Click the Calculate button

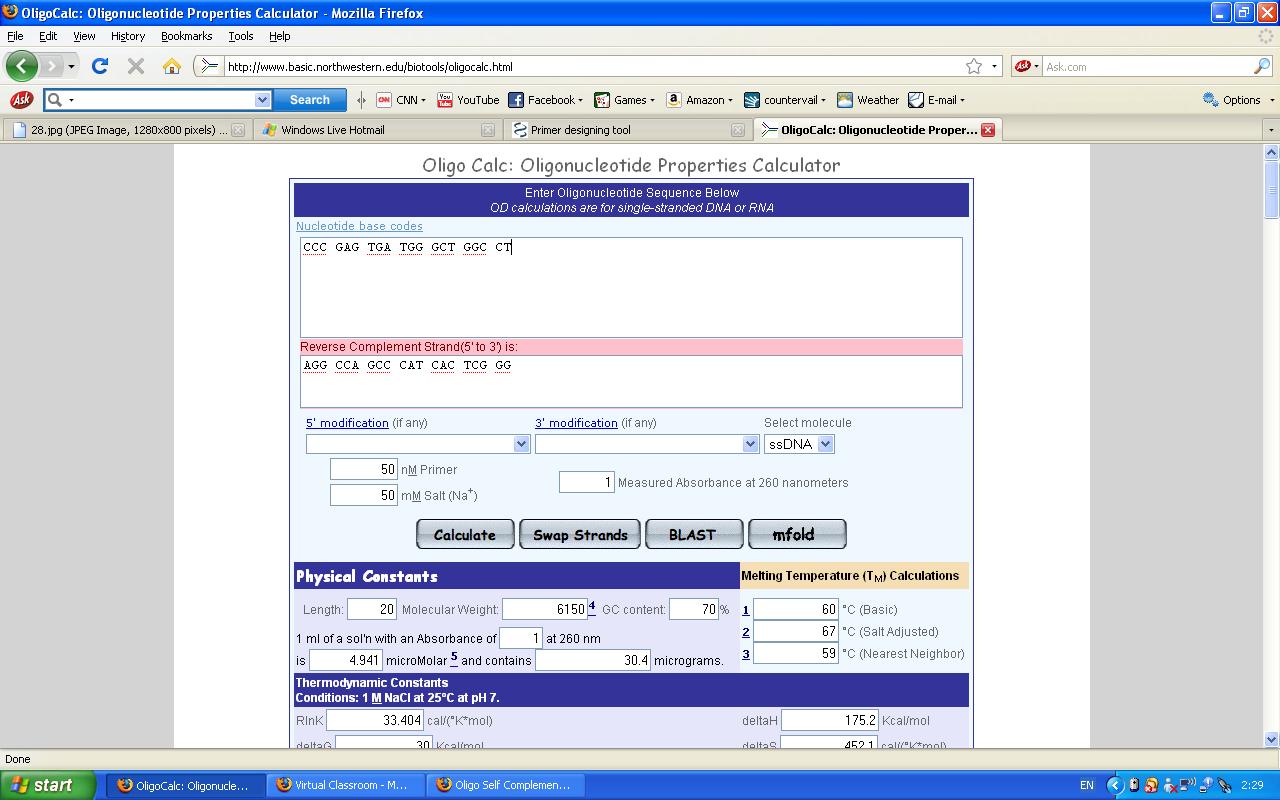coord(465,535)
